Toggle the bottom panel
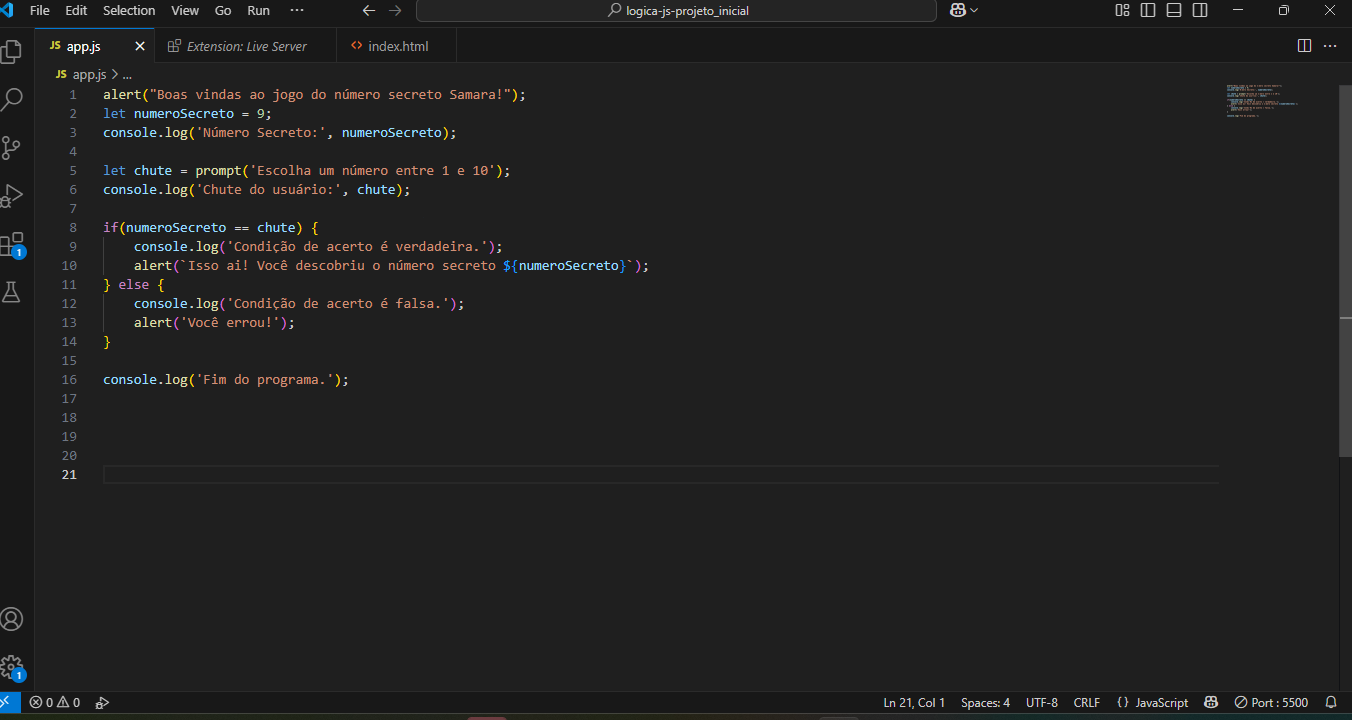The width and height of the screenshot is (1352, 720). tap(1174, 11)
